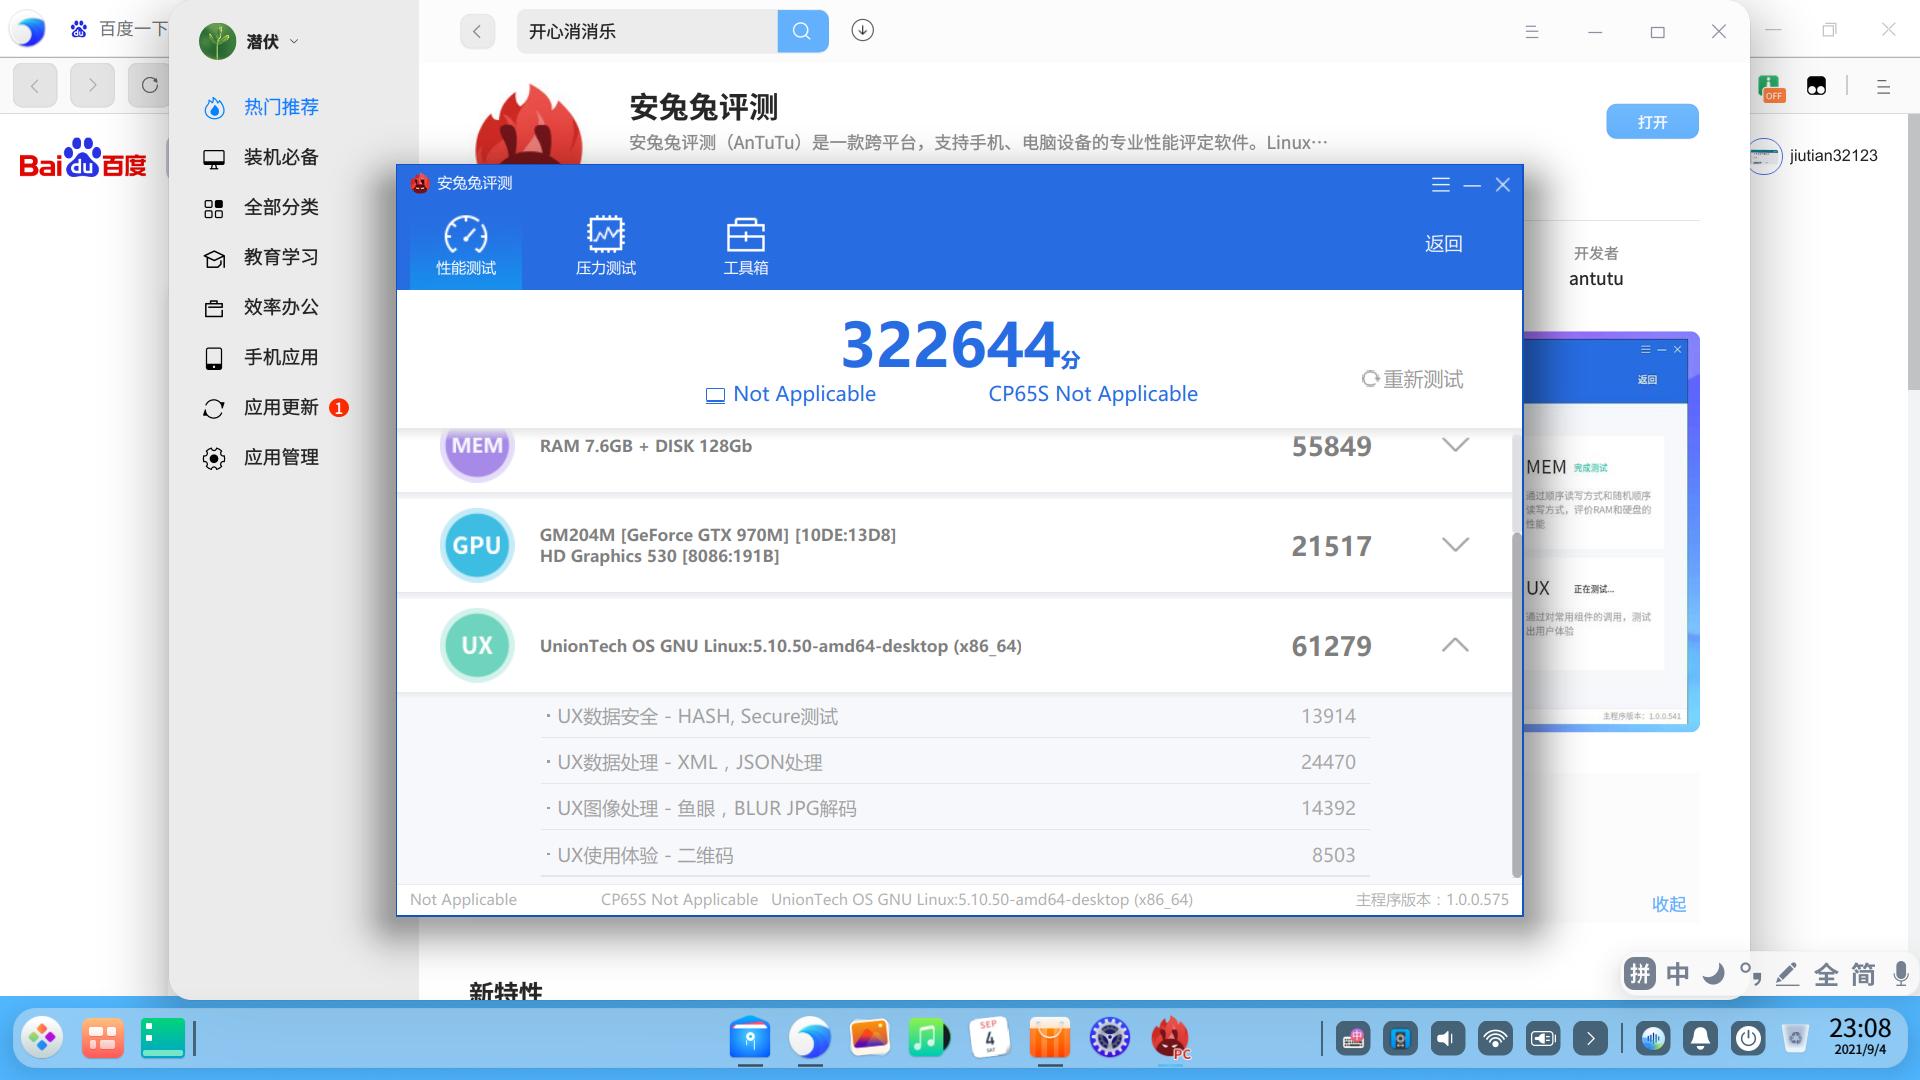Screen dimensions: 1920x1080
Task: Expand the MEM score details chevron
Action: [x=1455, y=445]
